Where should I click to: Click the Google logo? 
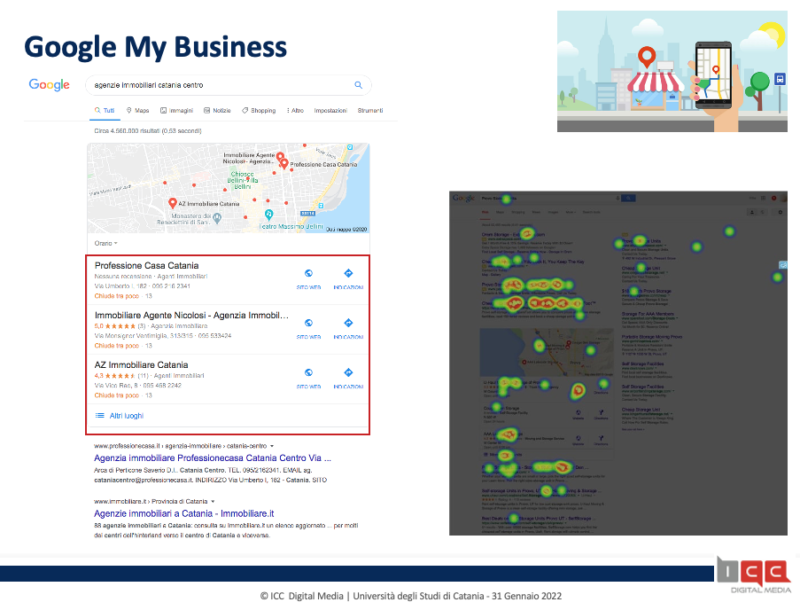click(x=49, y=85)
